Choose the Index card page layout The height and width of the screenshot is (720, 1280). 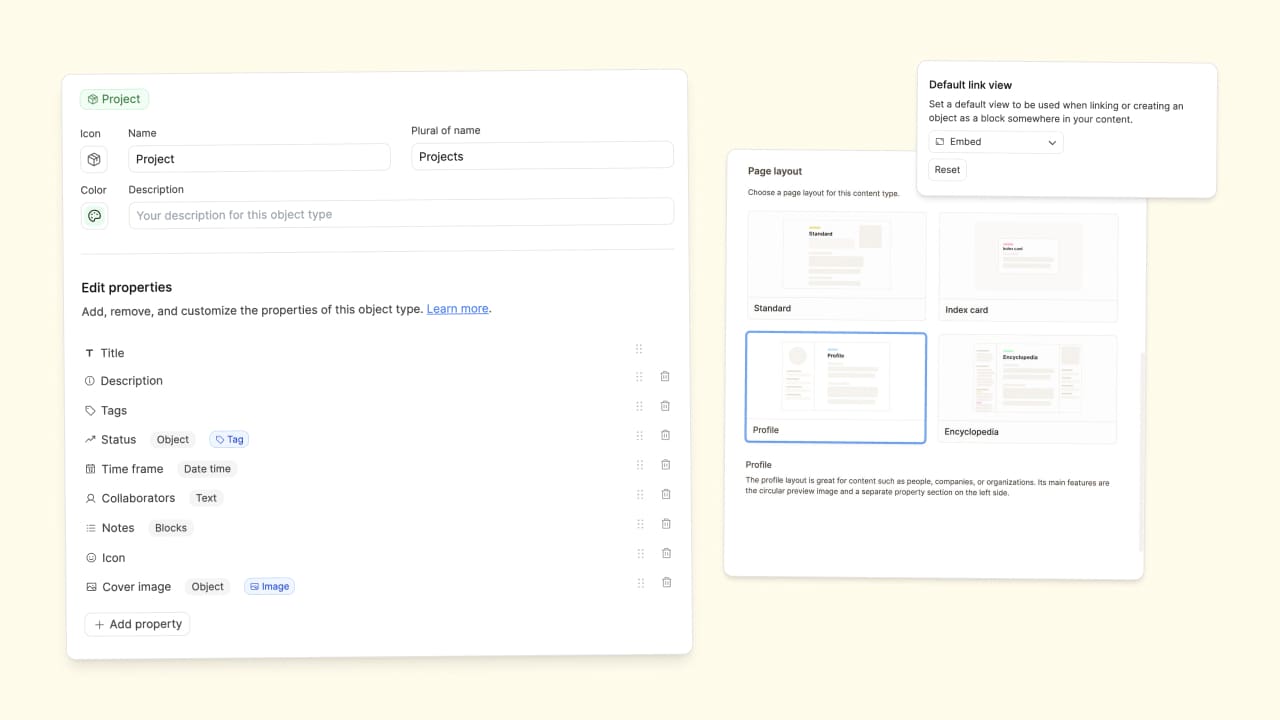point(1028,267)
